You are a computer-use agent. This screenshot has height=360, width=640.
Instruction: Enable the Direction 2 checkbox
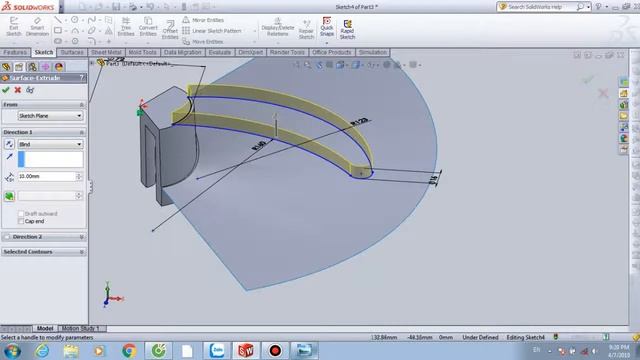7,237
